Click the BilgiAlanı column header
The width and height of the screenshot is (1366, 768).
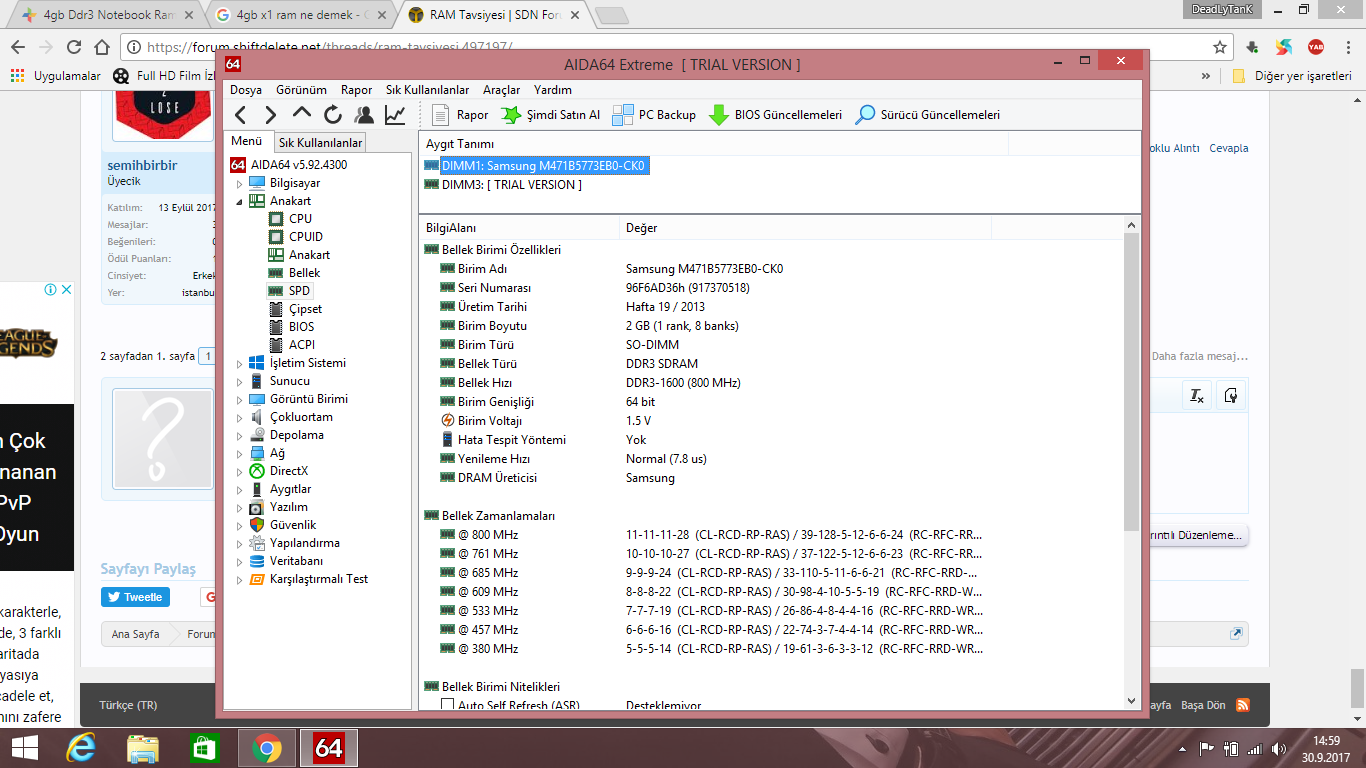519,228
